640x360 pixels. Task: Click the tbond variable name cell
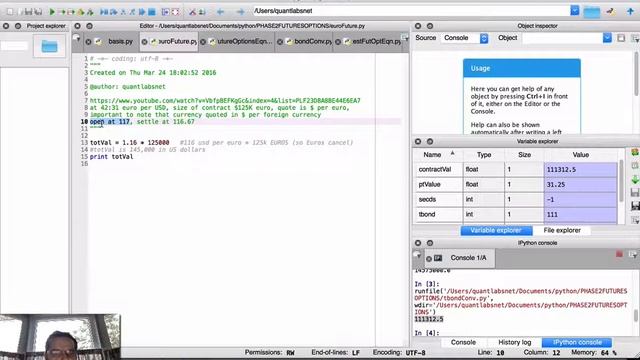(x=439, y=214)
